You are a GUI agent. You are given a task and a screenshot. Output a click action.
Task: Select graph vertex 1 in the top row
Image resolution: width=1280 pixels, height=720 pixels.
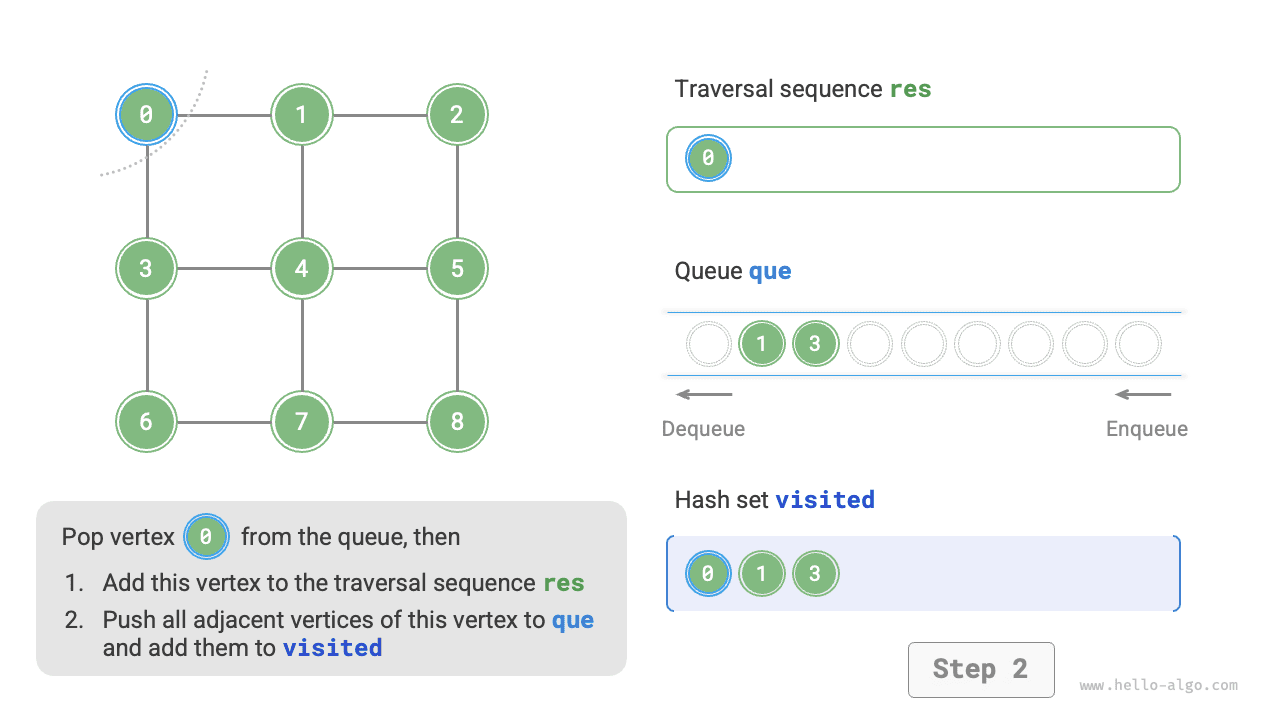pos(302,115)
